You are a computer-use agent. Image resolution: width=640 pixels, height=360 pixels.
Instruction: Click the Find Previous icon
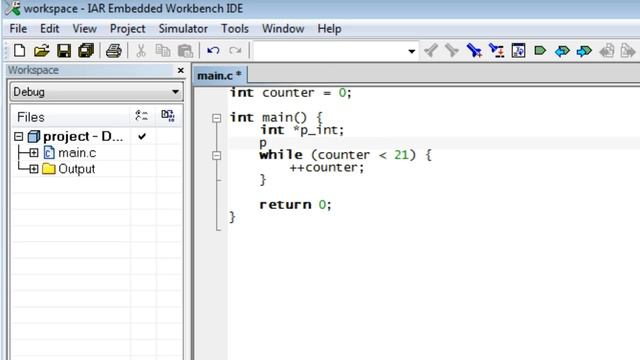click(431, 51)
